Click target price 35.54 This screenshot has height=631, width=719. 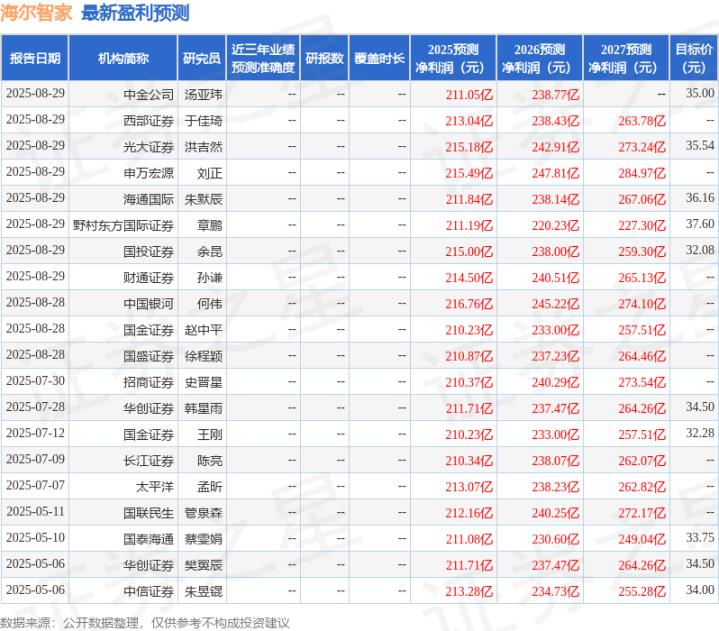pyautogui.click(x=700, y=145)
